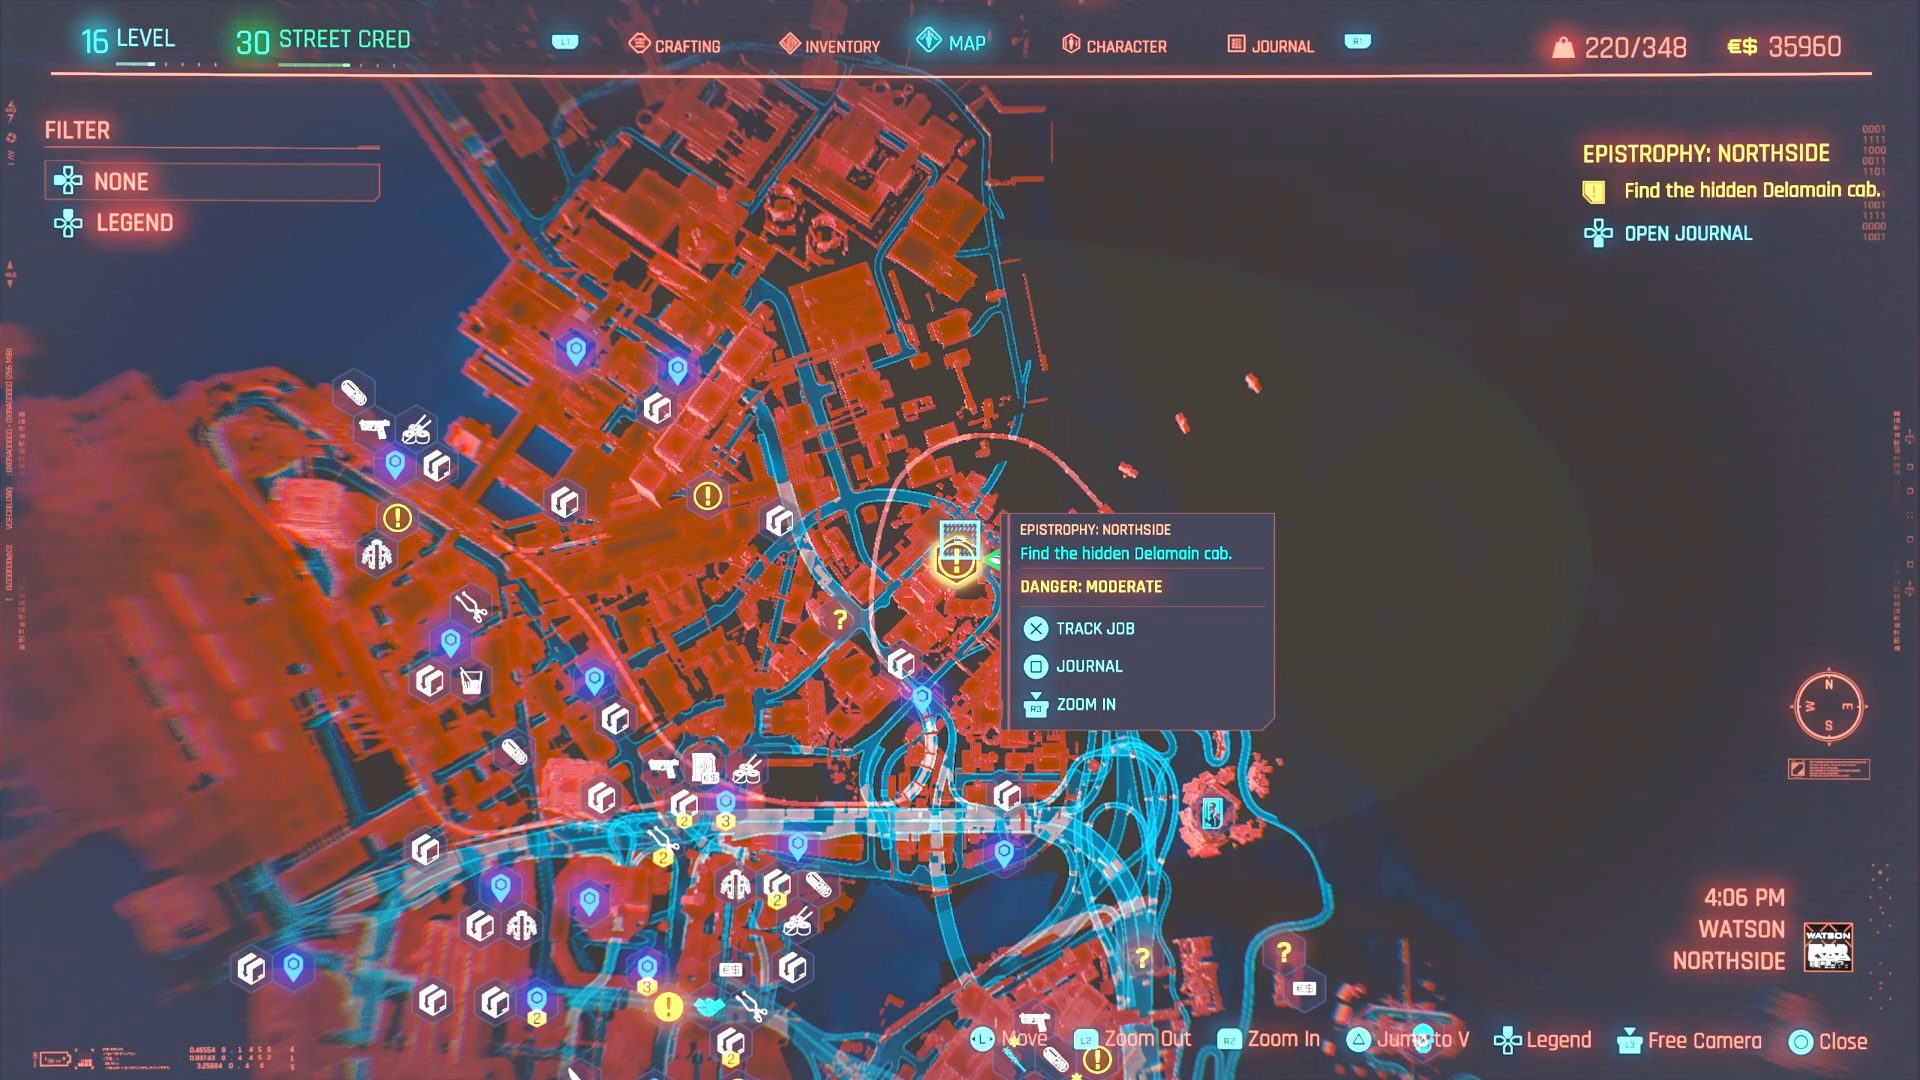Click the Free Camera prompt
The height and width of the screenshot is (1080, 1920).
(1689, 1040)
